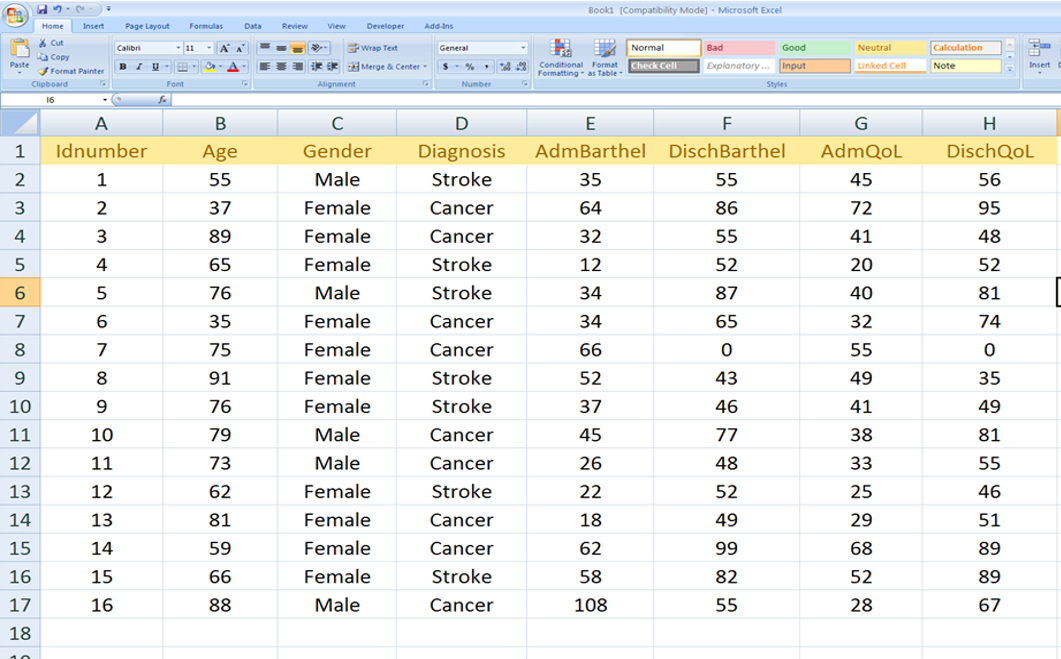The width and height of the screenshot is (1061, 659).
Task: Expand the General number format dropdown
Action: click(522, 48)
